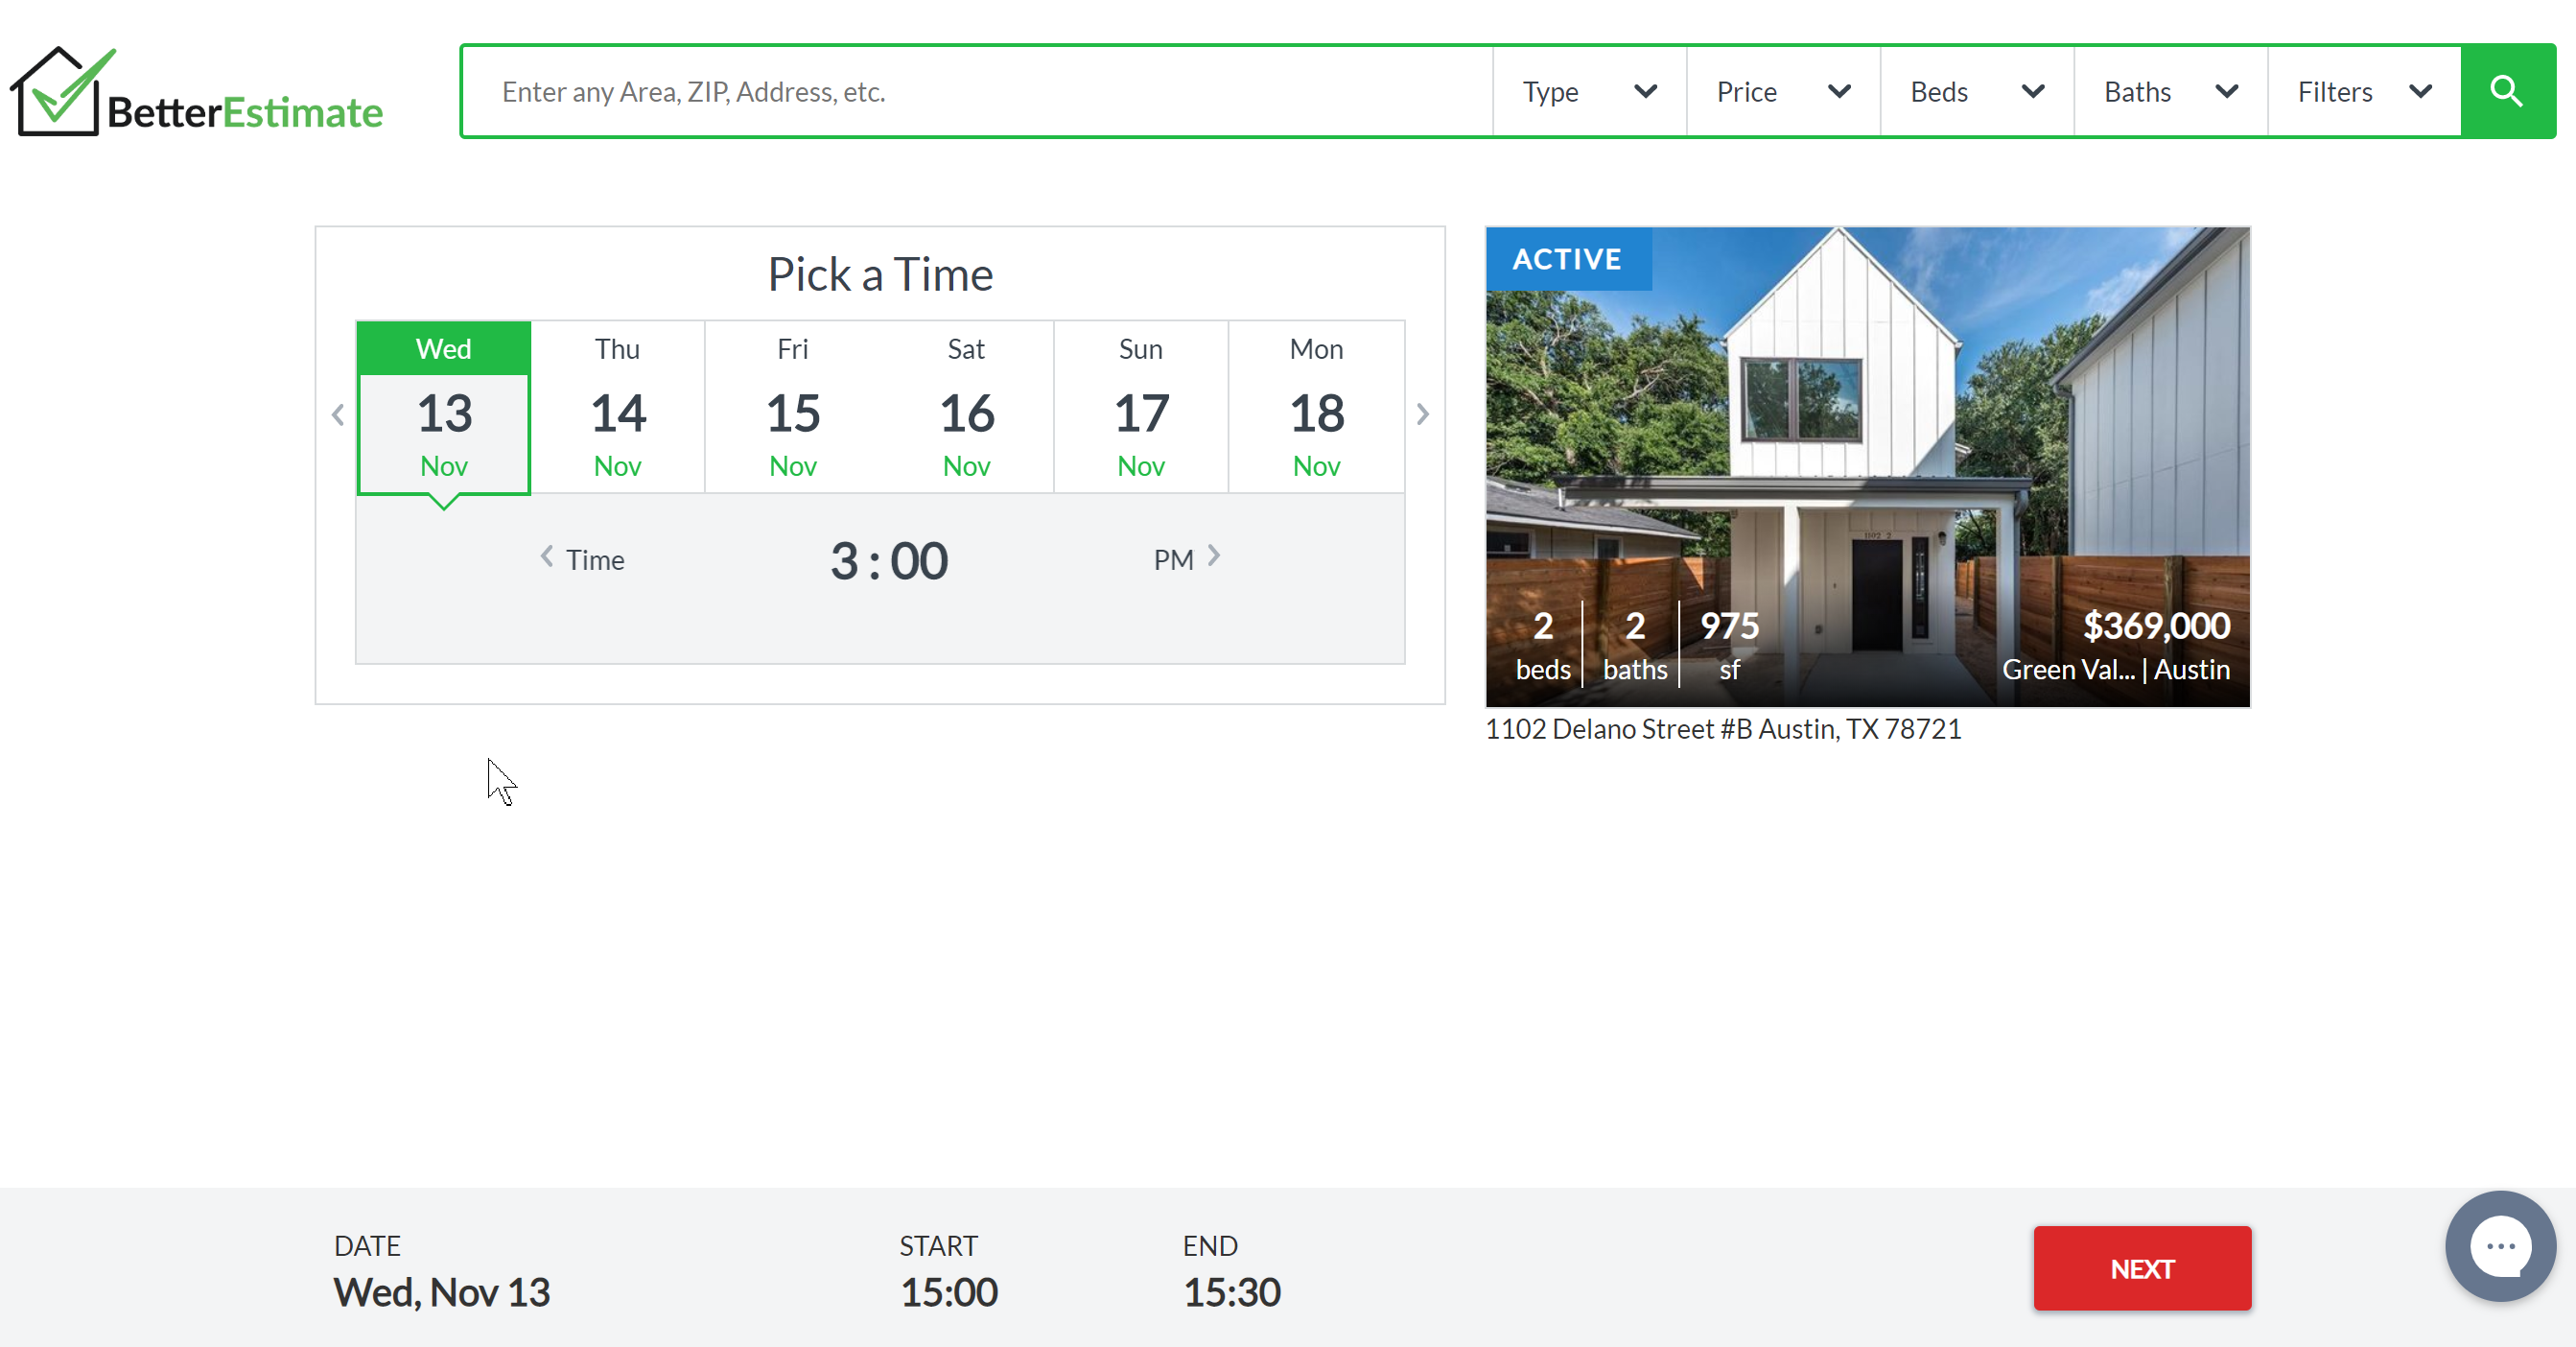This screenshot has height=1347, width=2576.
Task: Expand the Type dropdown
Action: (x=1588, y=92)
